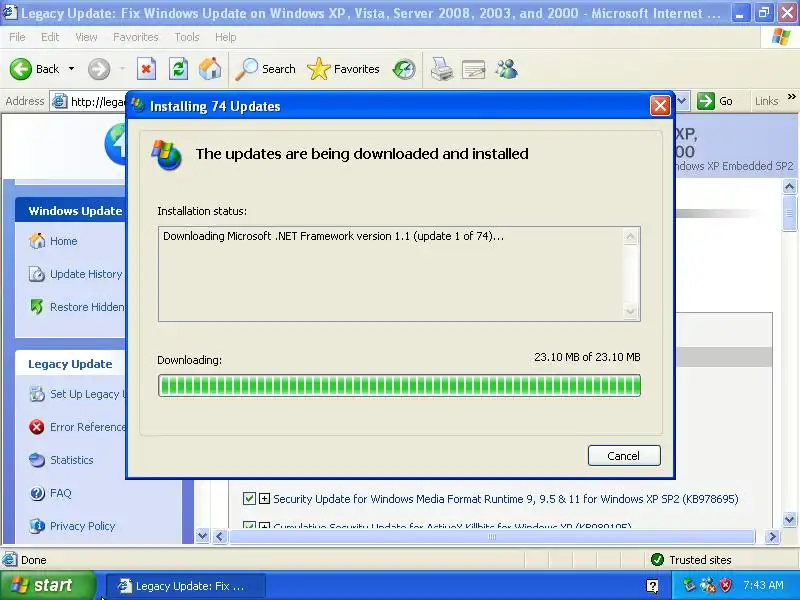
Task: Click the Edit page icon in toolbar
Action: click(x=473, y=69)
